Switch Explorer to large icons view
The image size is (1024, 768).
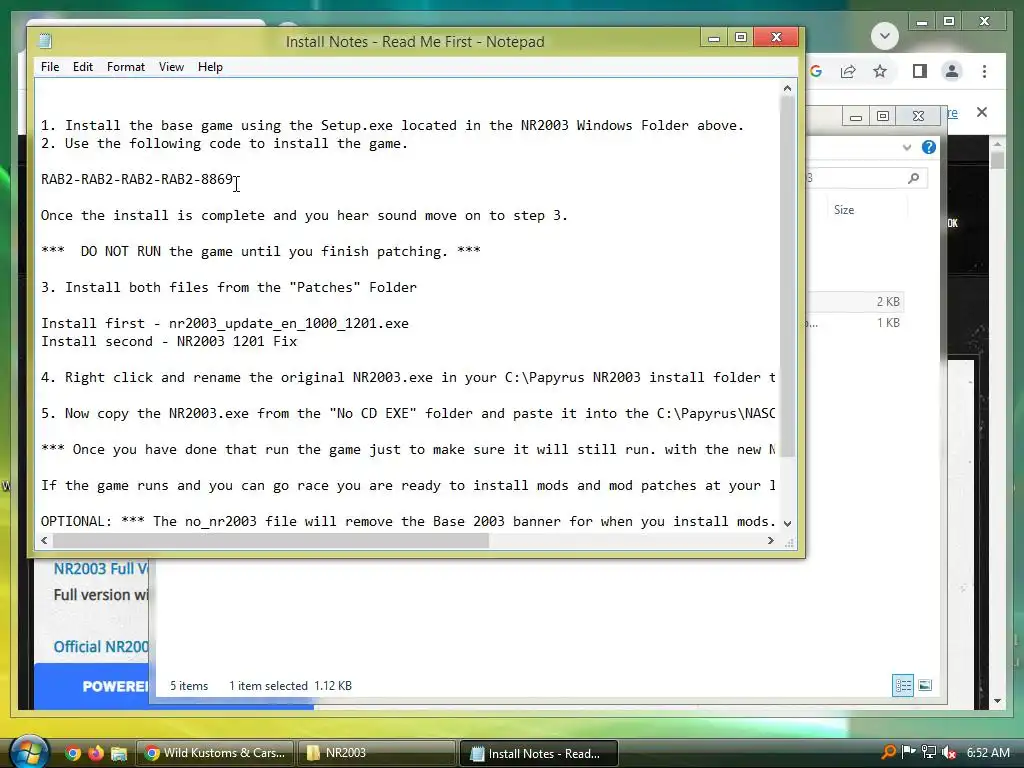coord(925,685)
